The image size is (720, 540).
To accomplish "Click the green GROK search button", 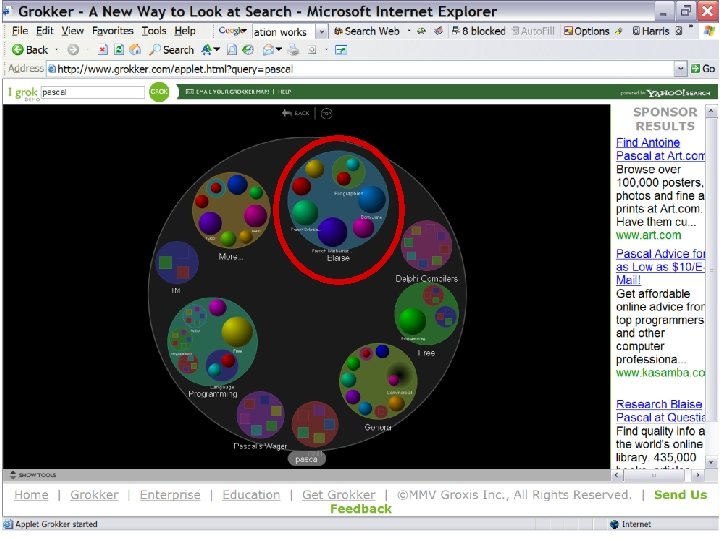I will pos(159,92).
